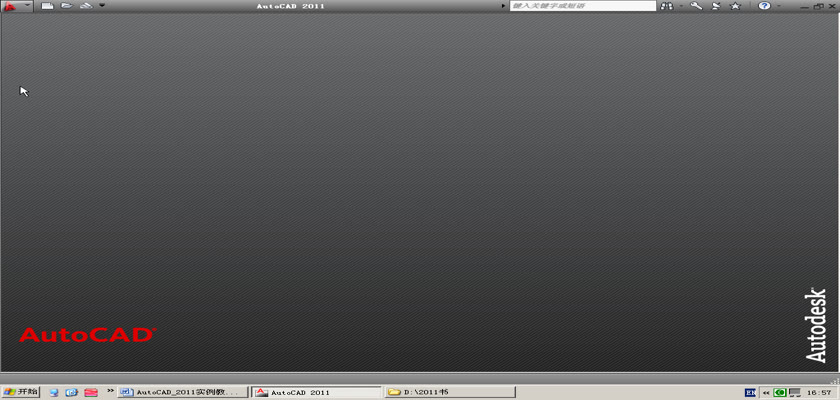The height and width of the screenshot is (400, 840).
Task: Expand the Quick Access Toolbar customize arrow
Action: point(102,6)
